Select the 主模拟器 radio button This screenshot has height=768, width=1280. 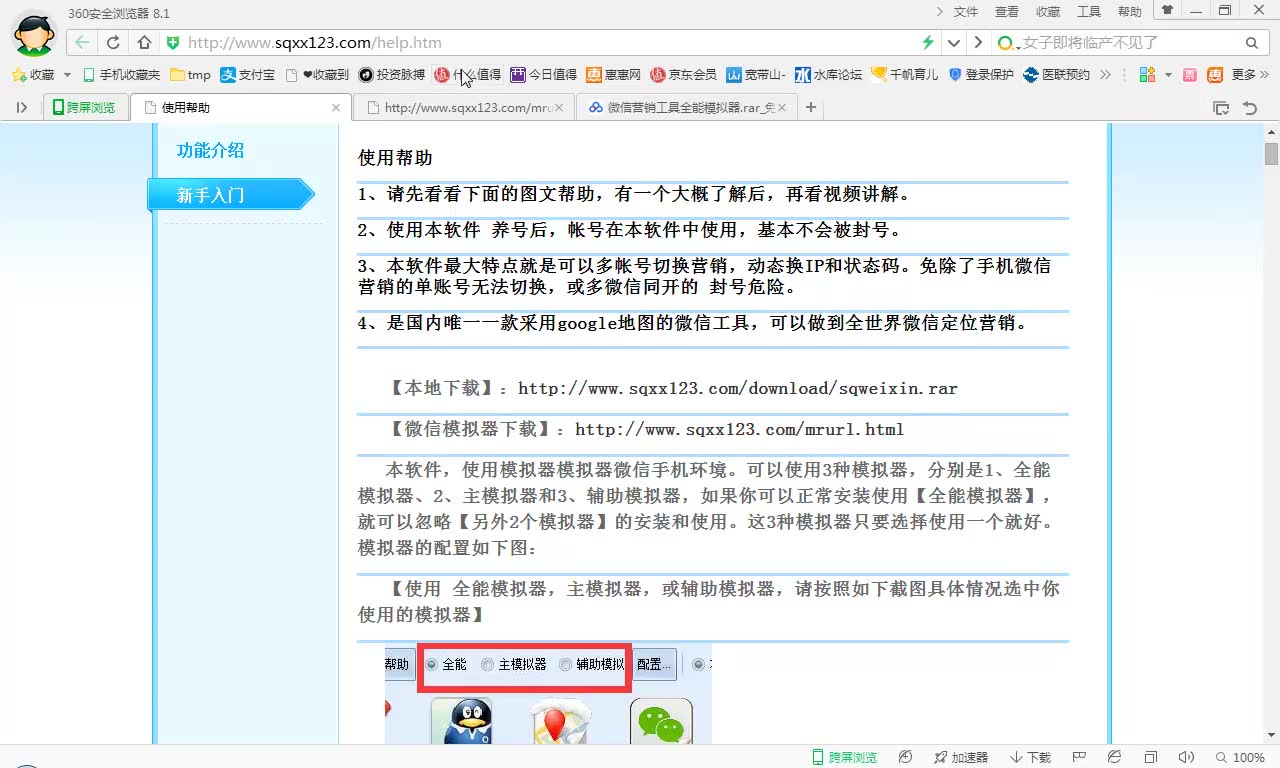487,664
